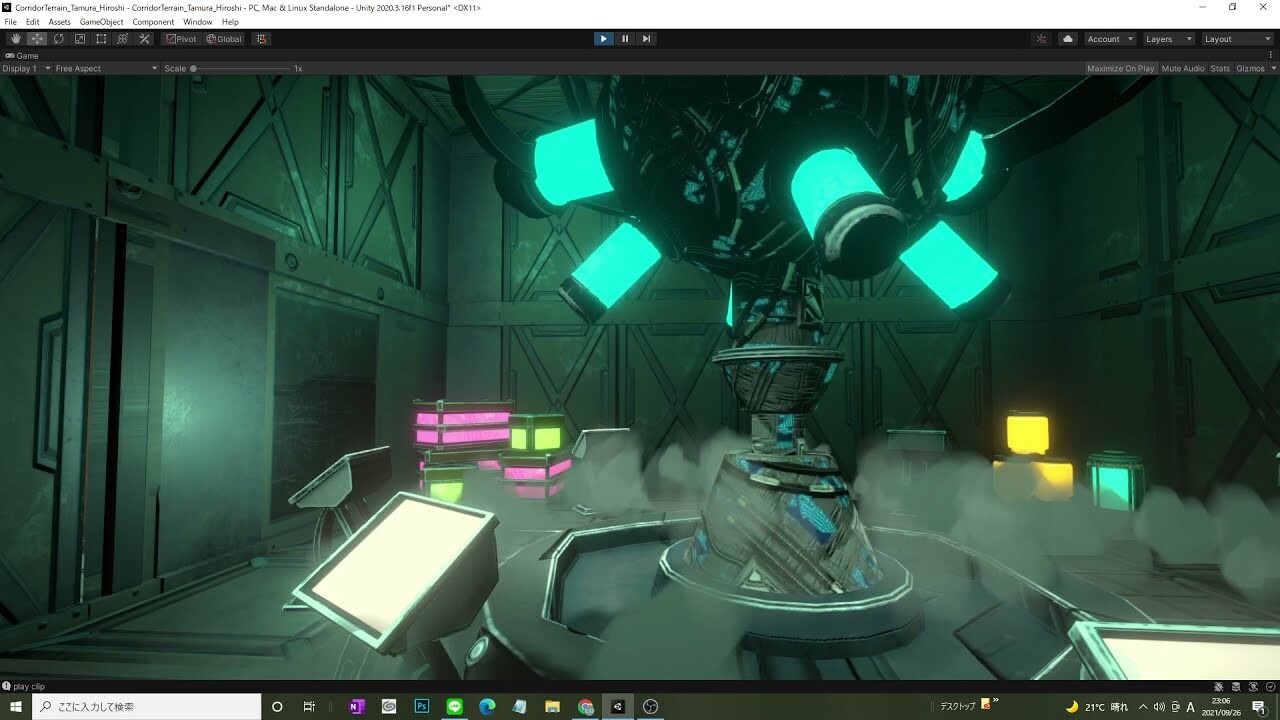Click the grid snapping icon near Global

point(259,38)
